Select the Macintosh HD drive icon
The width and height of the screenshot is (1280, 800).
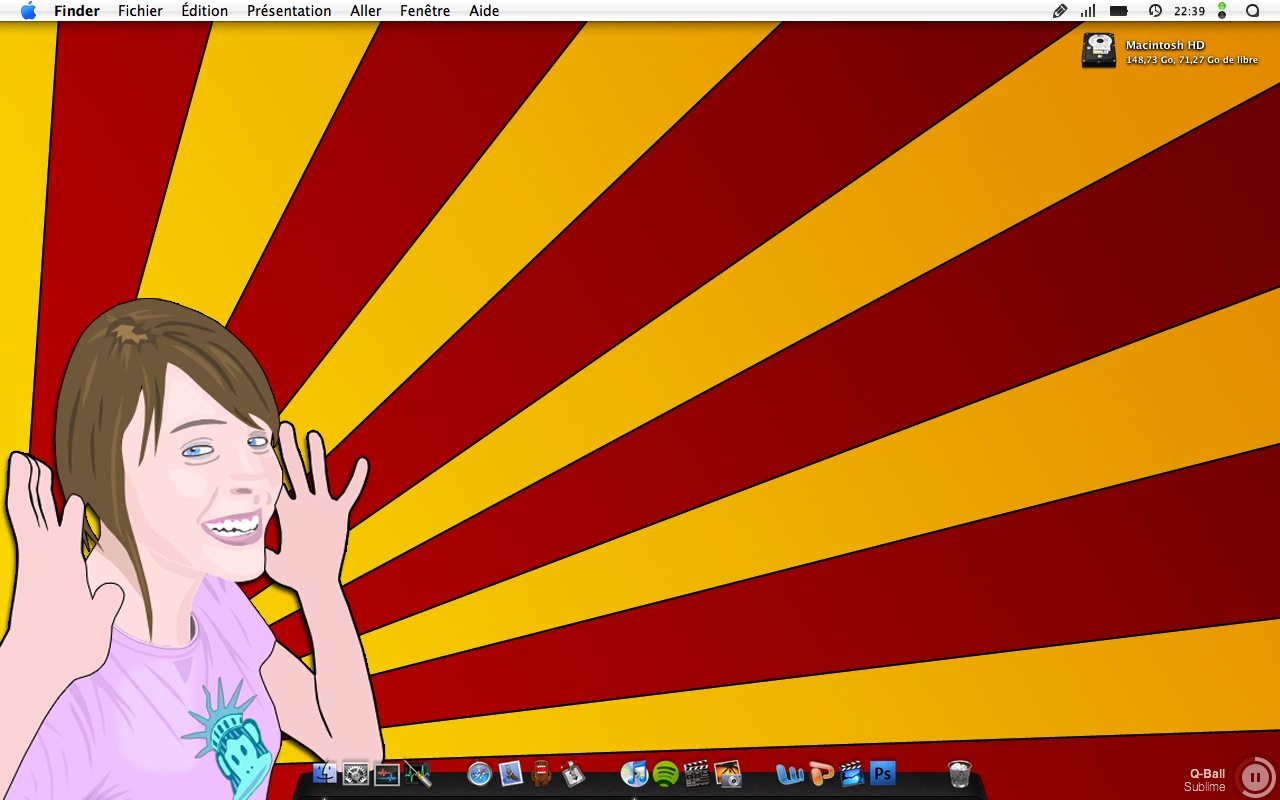(1099, 50)
